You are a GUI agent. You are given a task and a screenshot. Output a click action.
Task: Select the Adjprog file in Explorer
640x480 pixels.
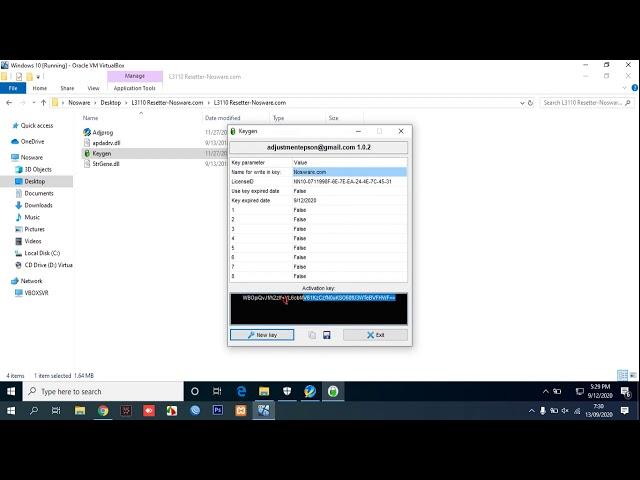coord(102,132)
